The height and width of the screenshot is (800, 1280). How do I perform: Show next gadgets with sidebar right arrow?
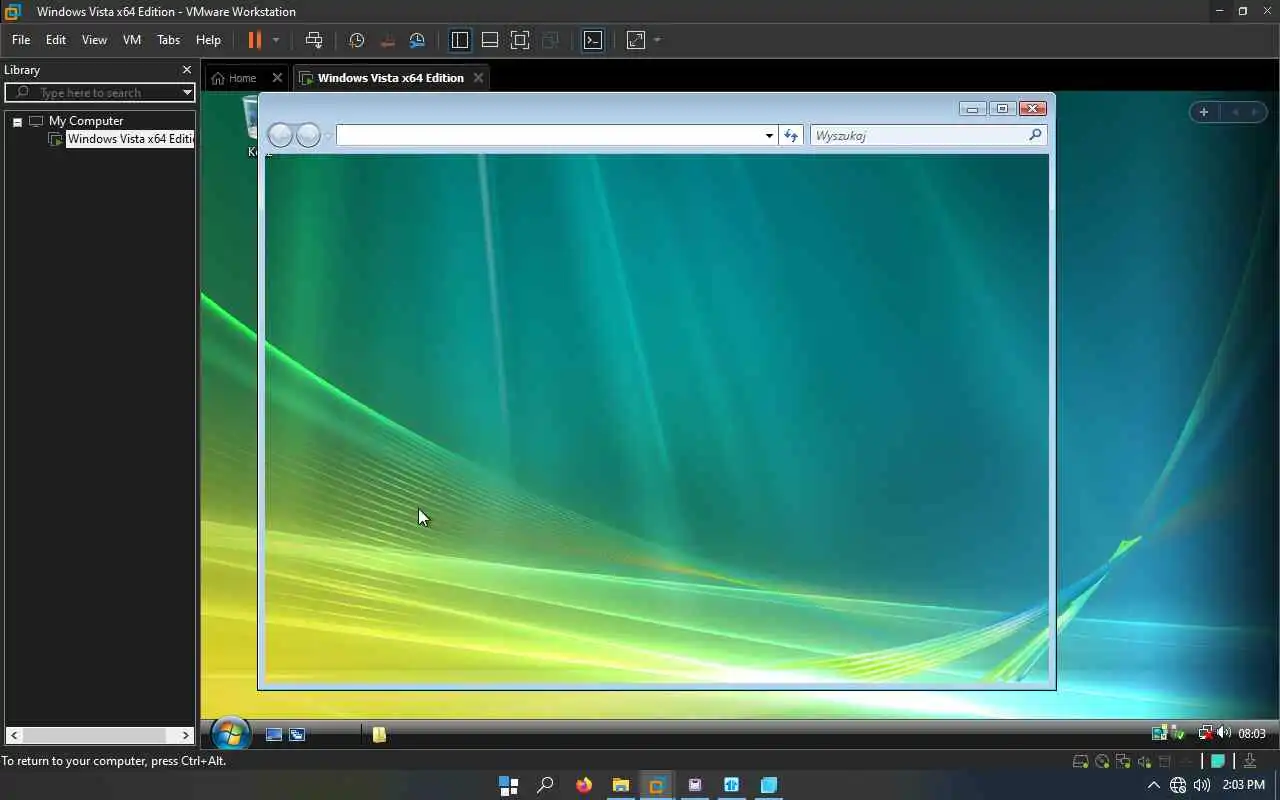1255,112
